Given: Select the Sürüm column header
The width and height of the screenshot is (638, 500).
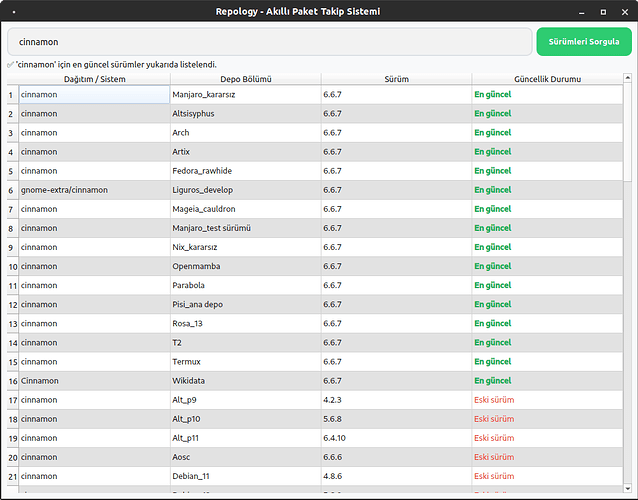Looking at the screenshot, I should pos(396,78).
